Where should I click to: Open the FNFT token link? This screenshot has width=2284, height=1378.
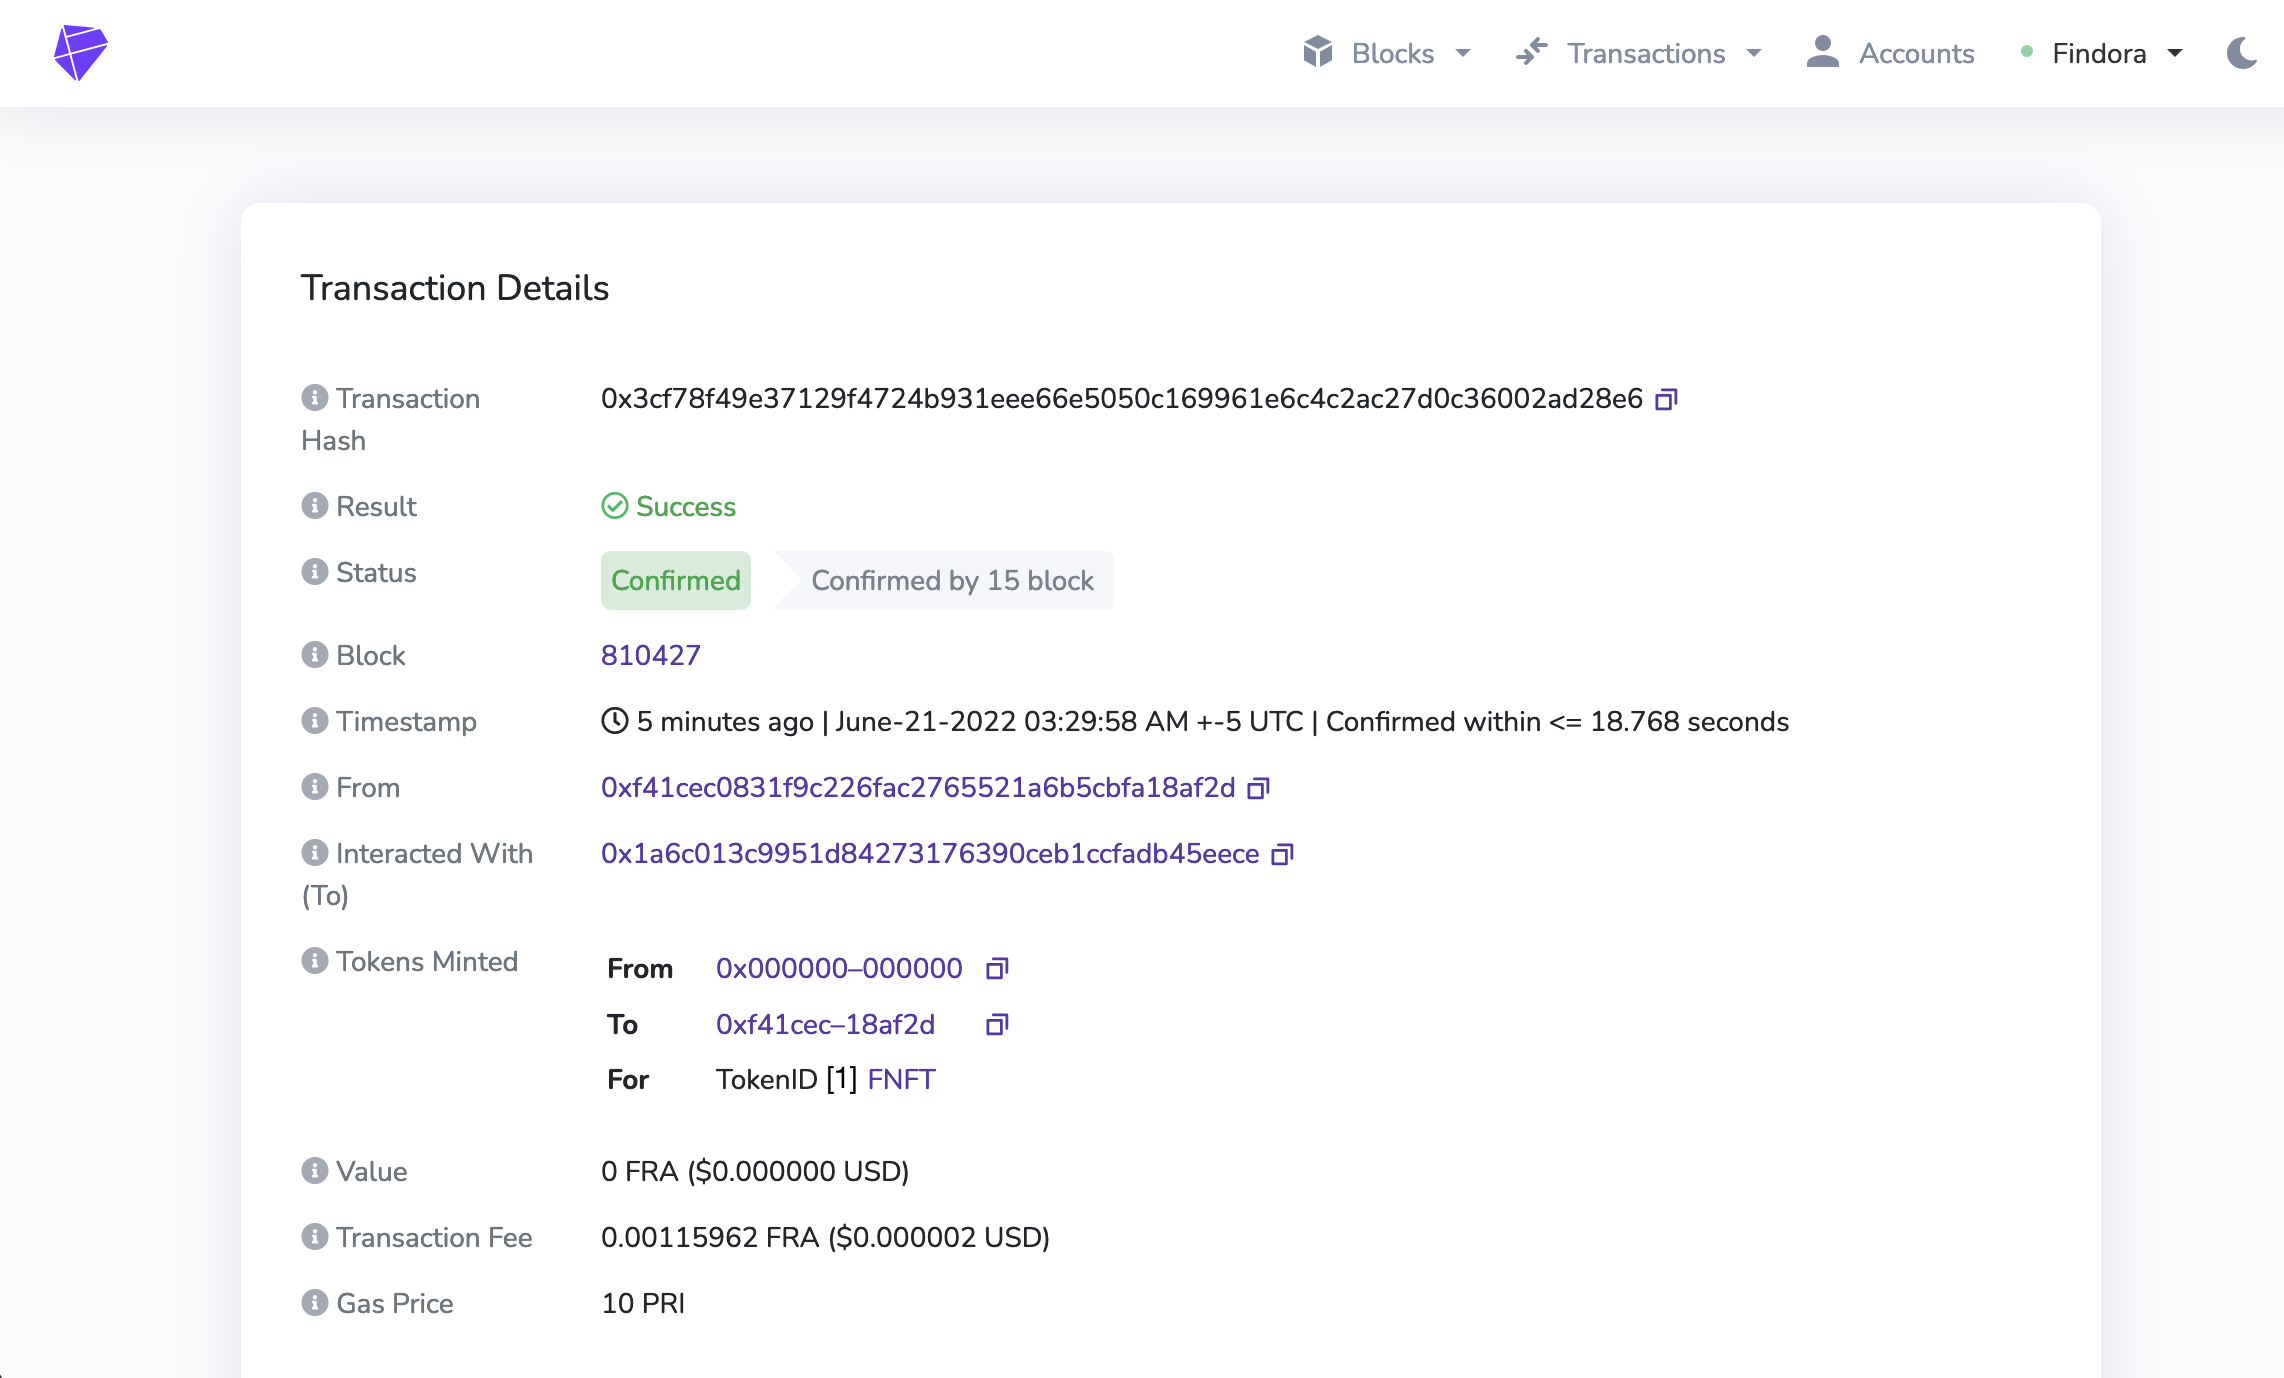click(901, 1080)
